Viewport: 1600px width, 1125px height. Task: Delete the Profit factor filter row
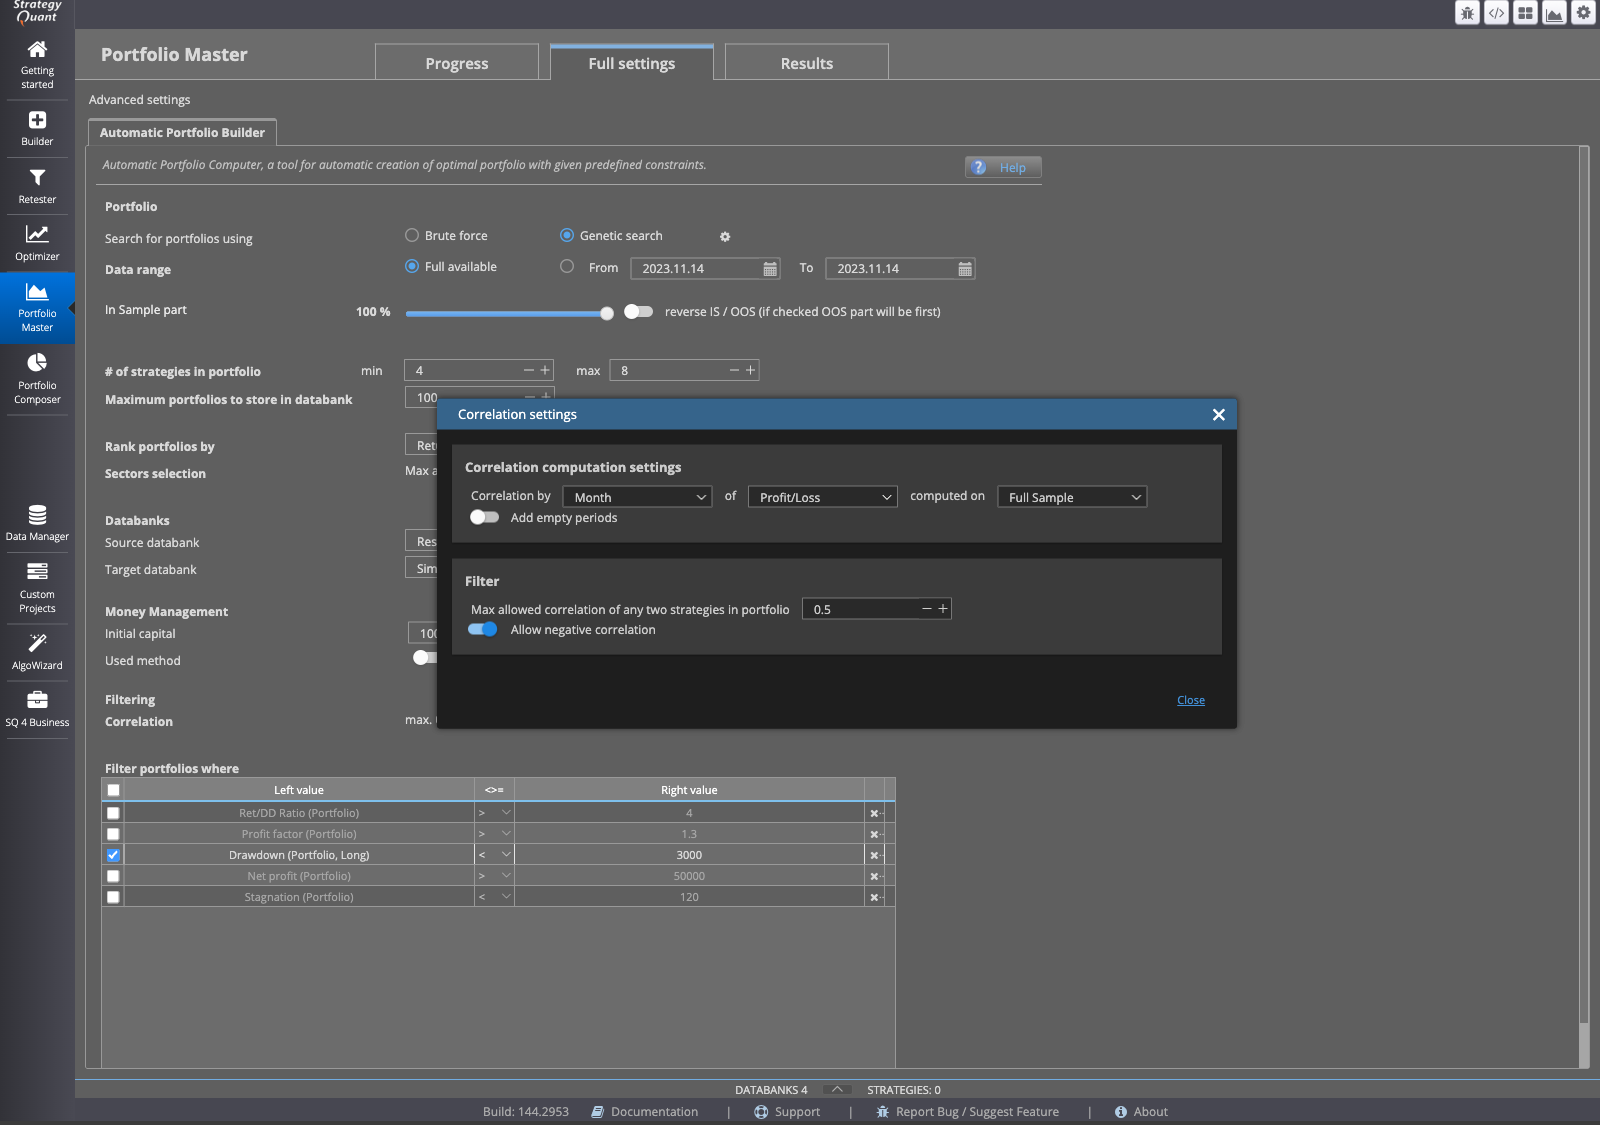click(876, 834)
